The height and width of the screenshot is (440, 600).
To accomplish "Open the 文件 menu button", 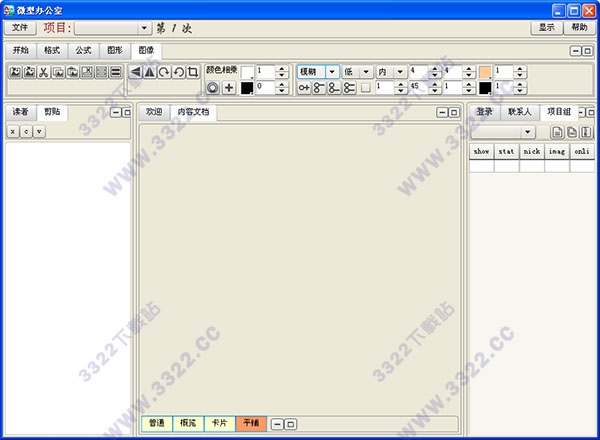I will click(20, 28).
